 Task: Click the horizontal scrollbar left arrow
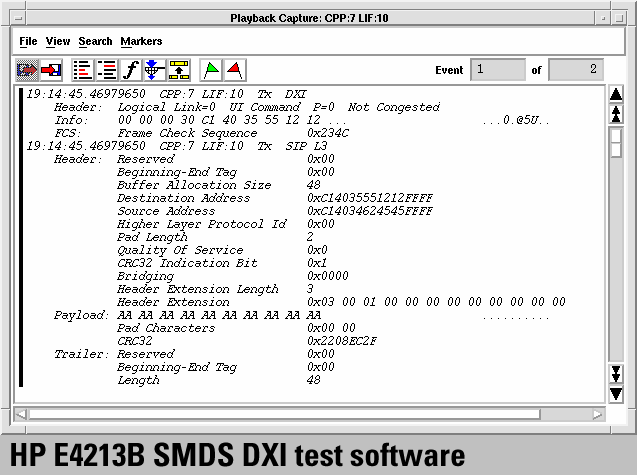click(x=21, y=414)
